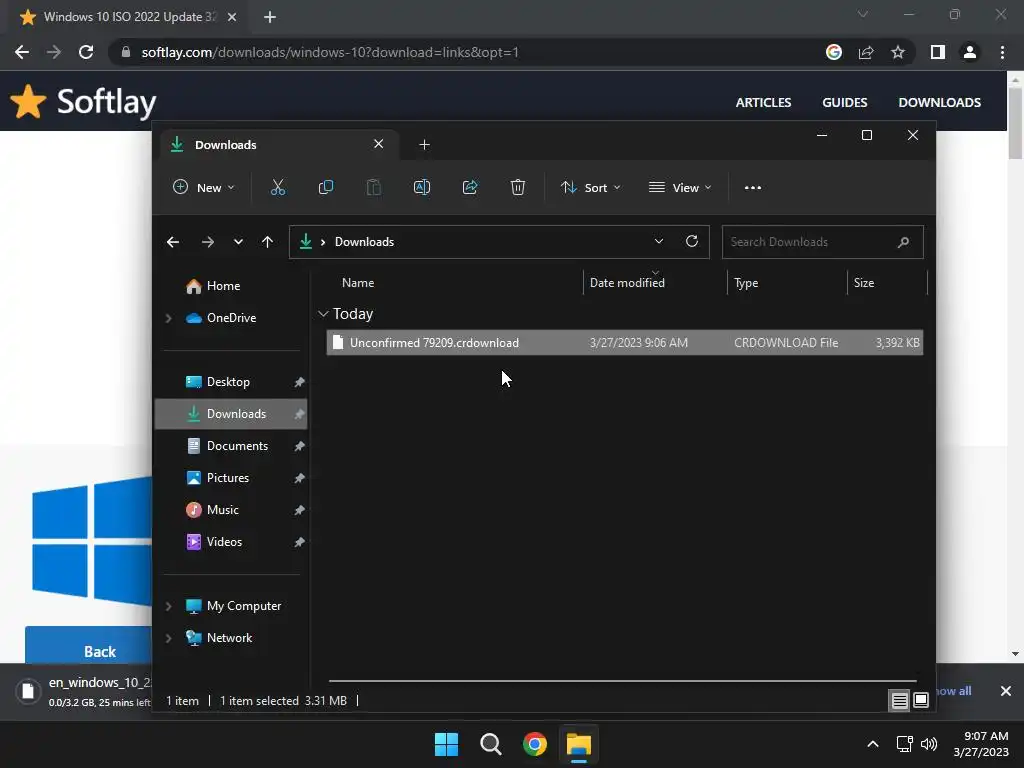Click the Softlay logo link
Viewport: 1024px width, 768px height.
tap(83, 102)
